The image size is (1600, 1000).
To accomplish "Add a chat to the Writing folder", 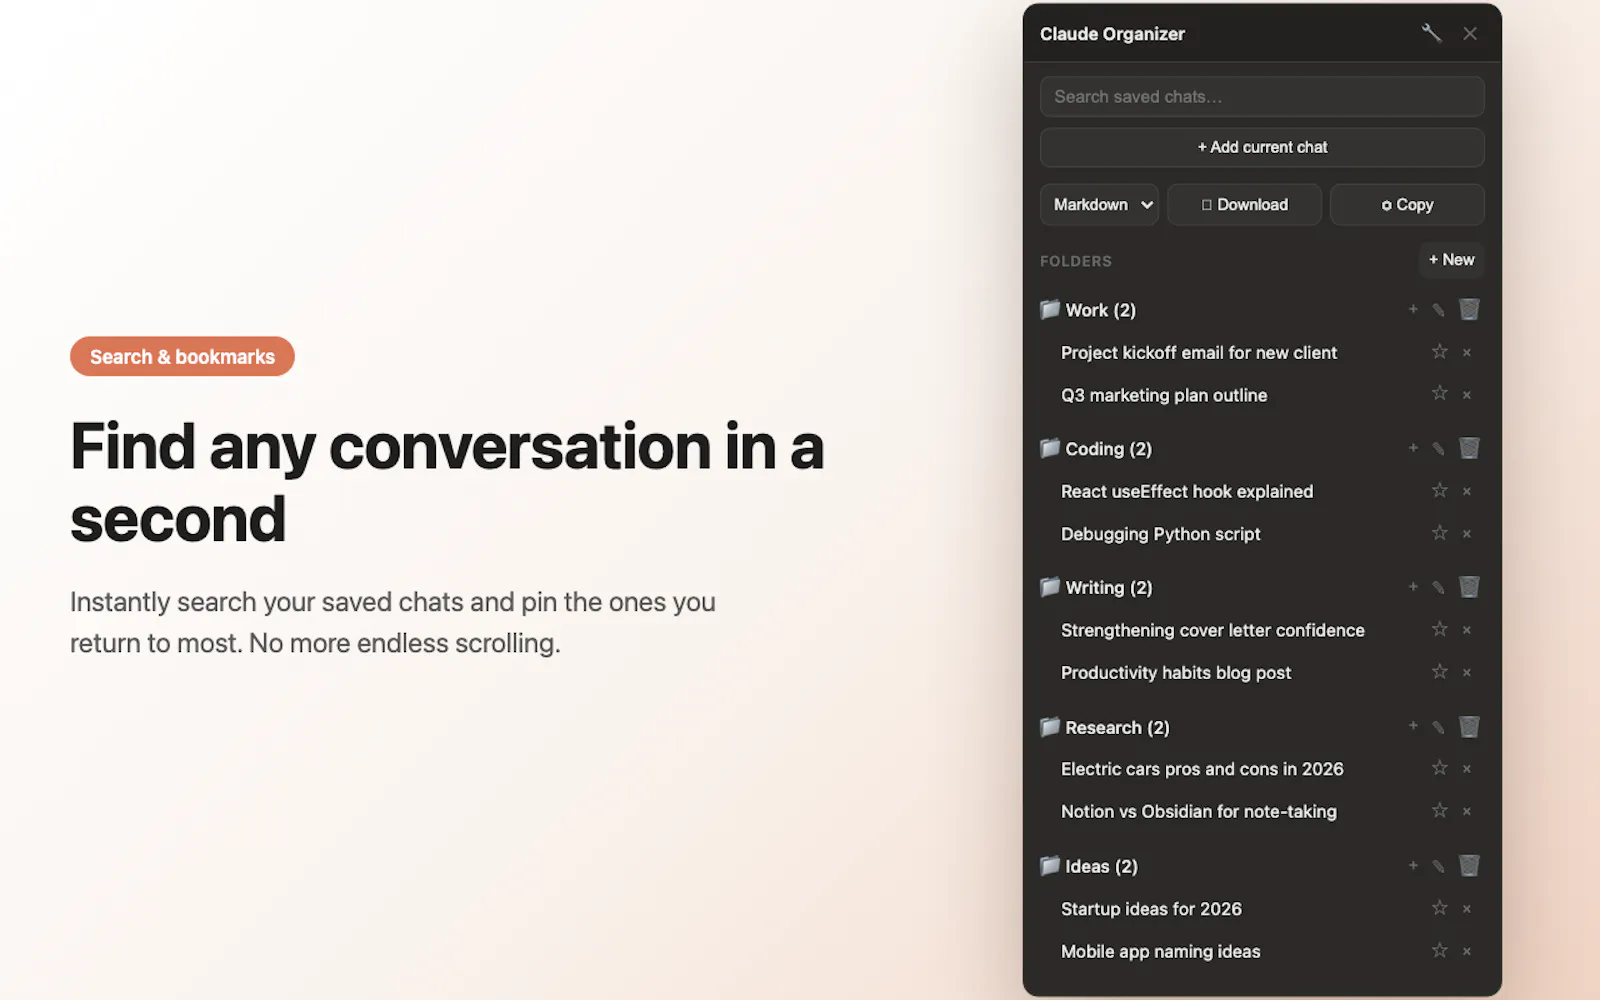I will [1413, 587].
